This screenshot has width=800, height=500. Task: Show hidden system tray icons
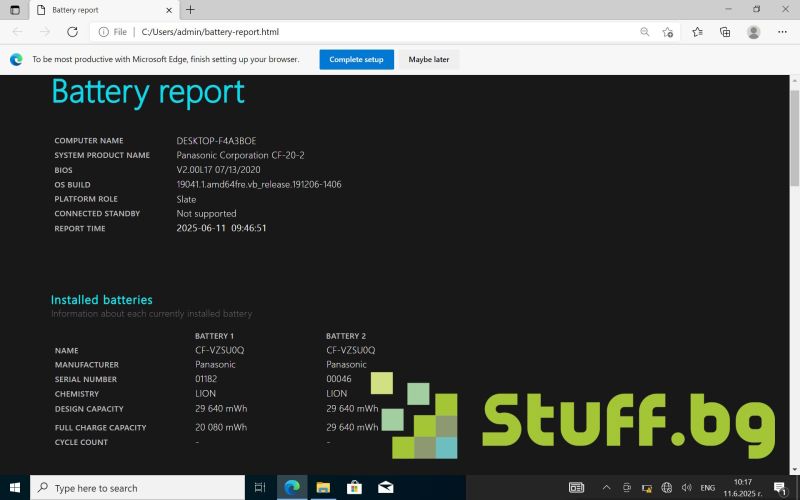pyautogui.click(x=606, y=488)
